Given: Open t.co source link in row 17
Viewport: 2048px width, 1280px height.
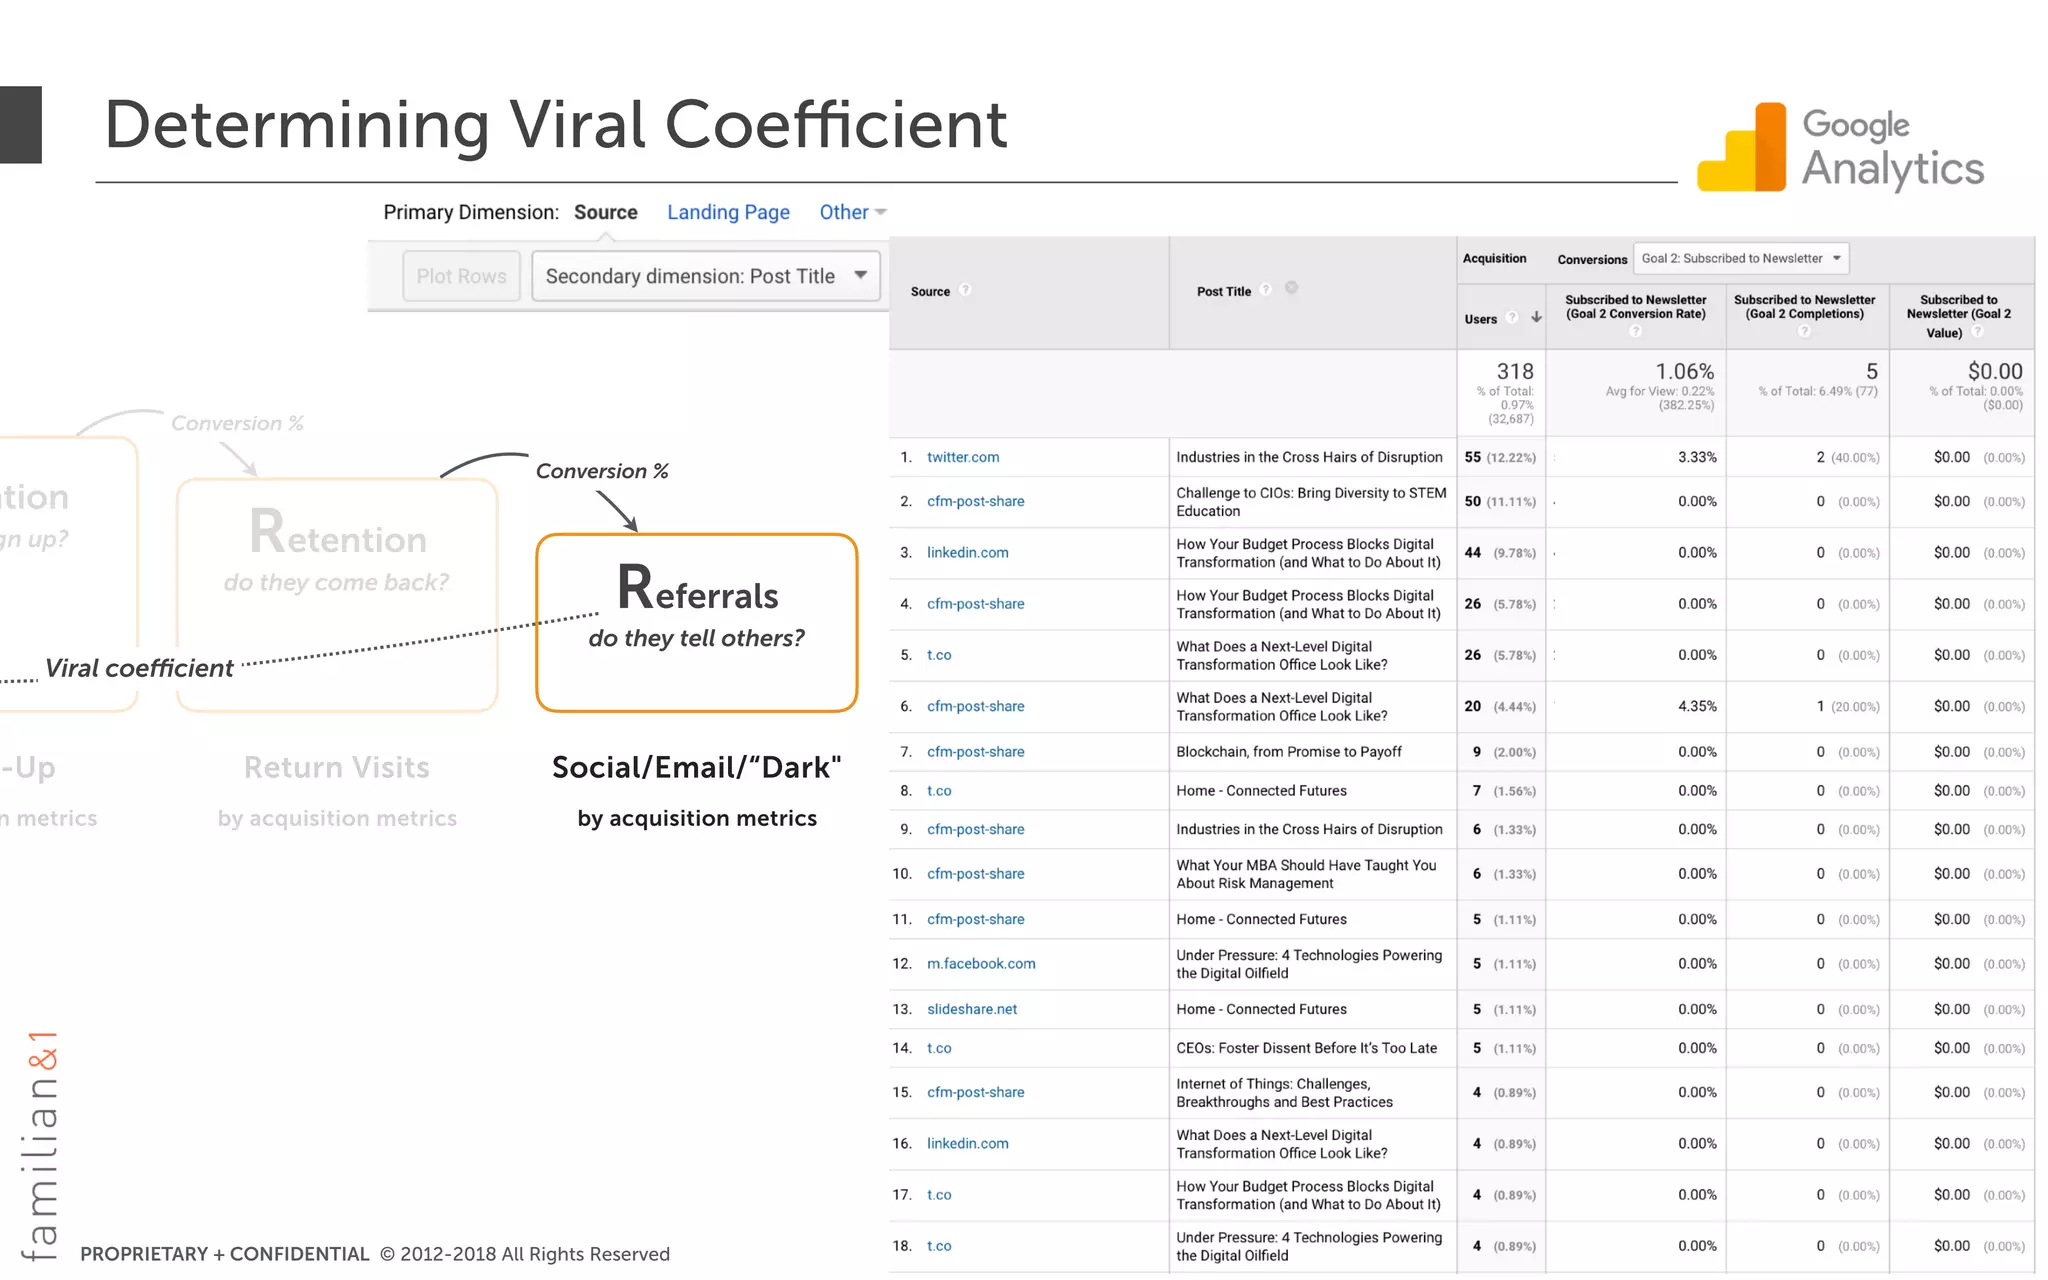Looking at the screenshot, I should 939,1195.
